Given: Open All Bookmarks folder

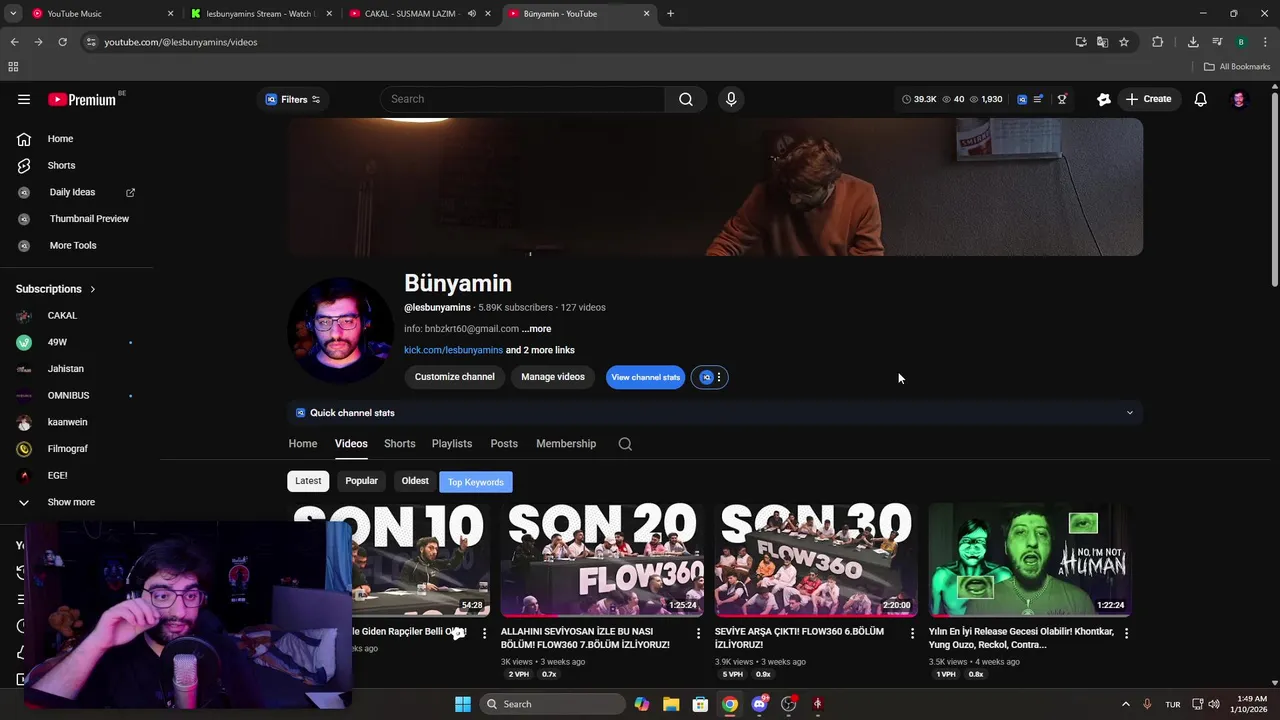Looking at the screenshot, I should (x=1237, y=67).
